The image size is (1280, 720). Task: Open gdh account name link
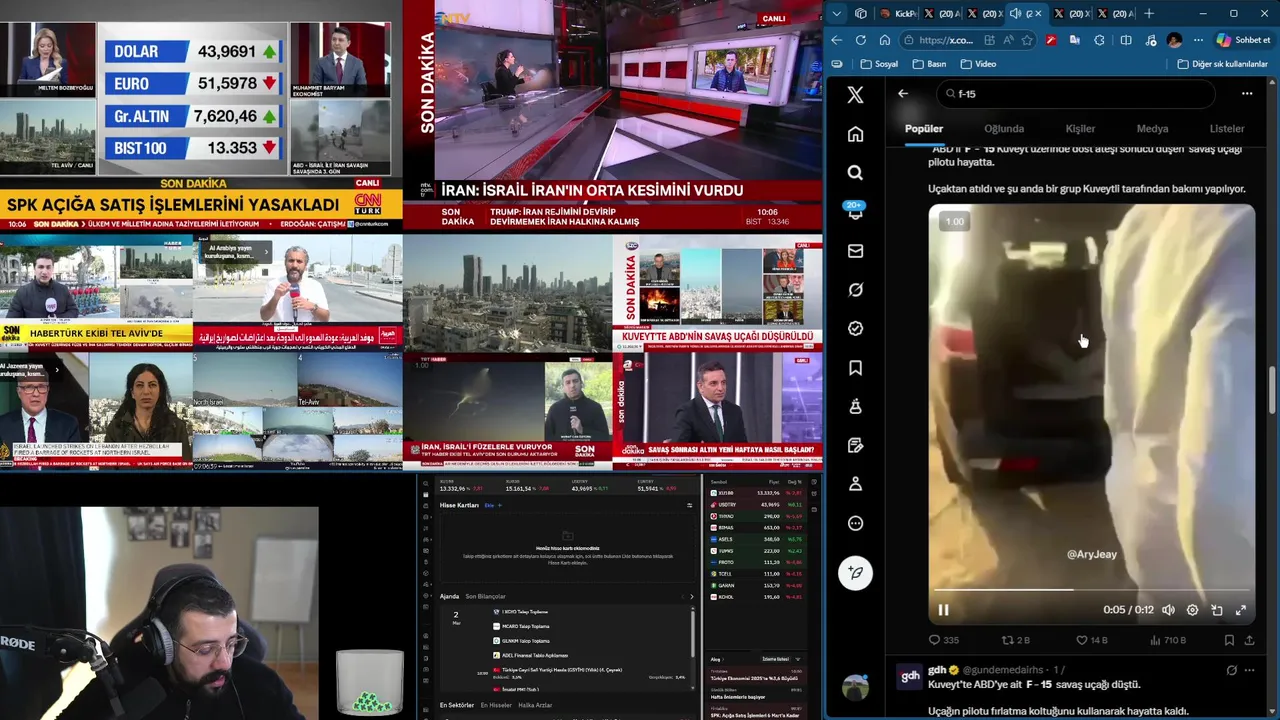[937, 670]
